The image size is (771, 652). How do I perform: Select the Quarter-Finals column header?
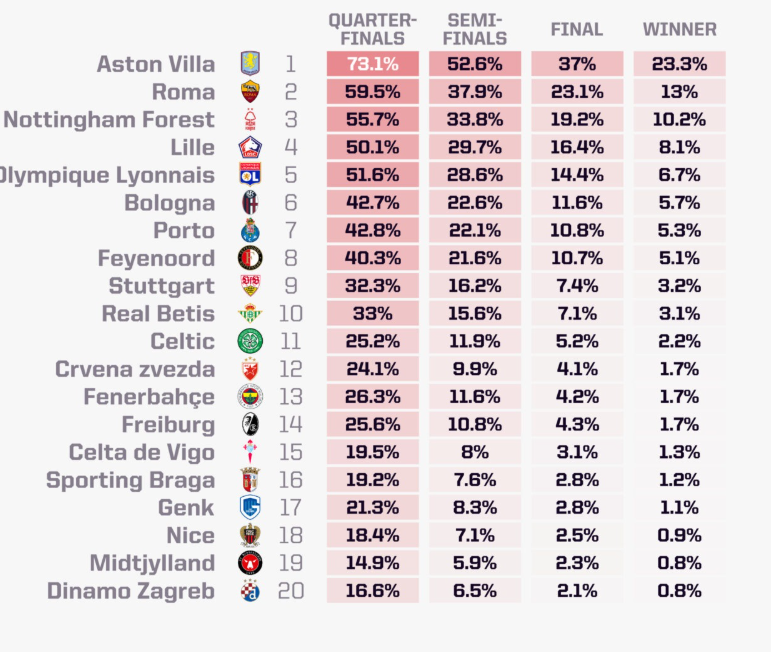[x=373, y=30]
